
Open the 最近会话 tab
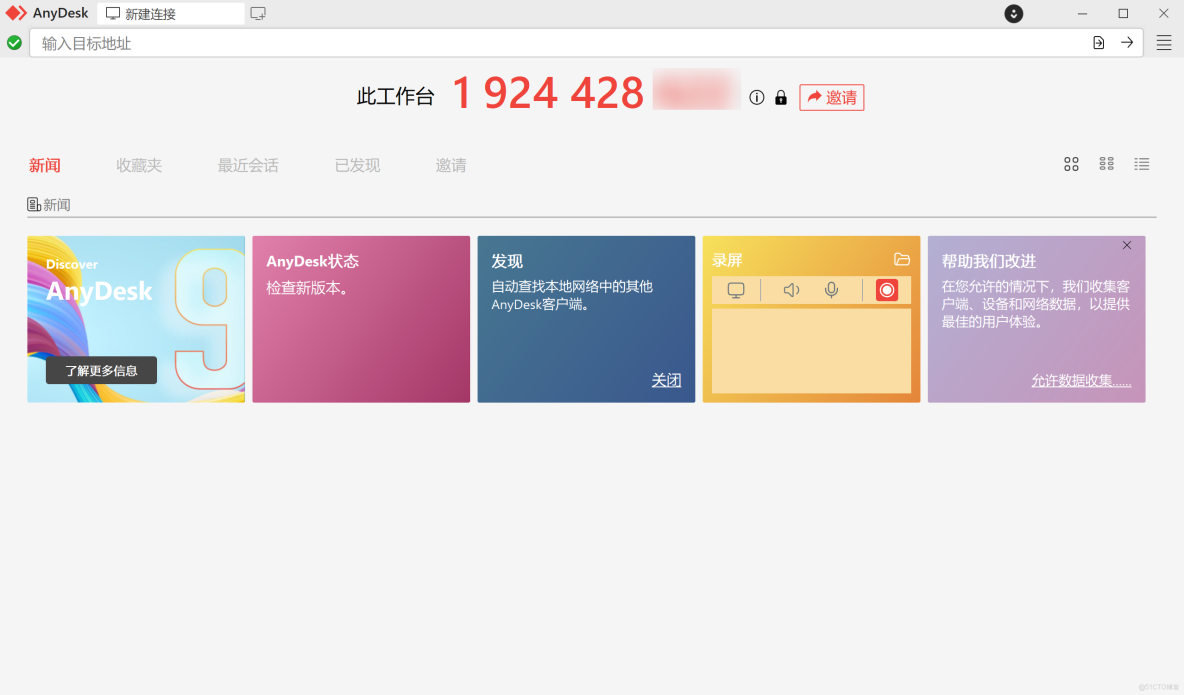point(247,165)
